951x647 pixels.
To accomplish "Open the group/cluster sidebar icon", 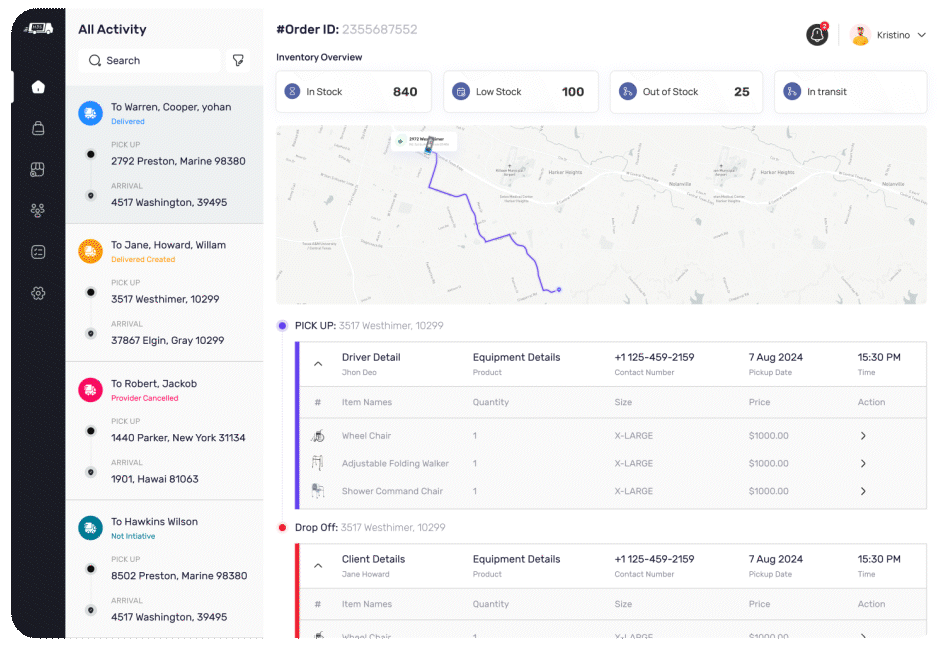I will click(x=38, y=210).
